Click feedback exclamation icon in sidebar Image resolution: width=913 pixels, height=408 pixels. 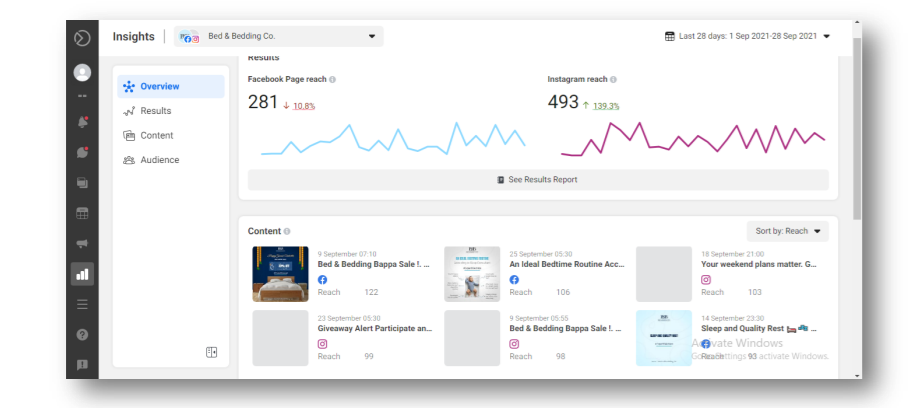pyautogui.click(x=82, y=365)
